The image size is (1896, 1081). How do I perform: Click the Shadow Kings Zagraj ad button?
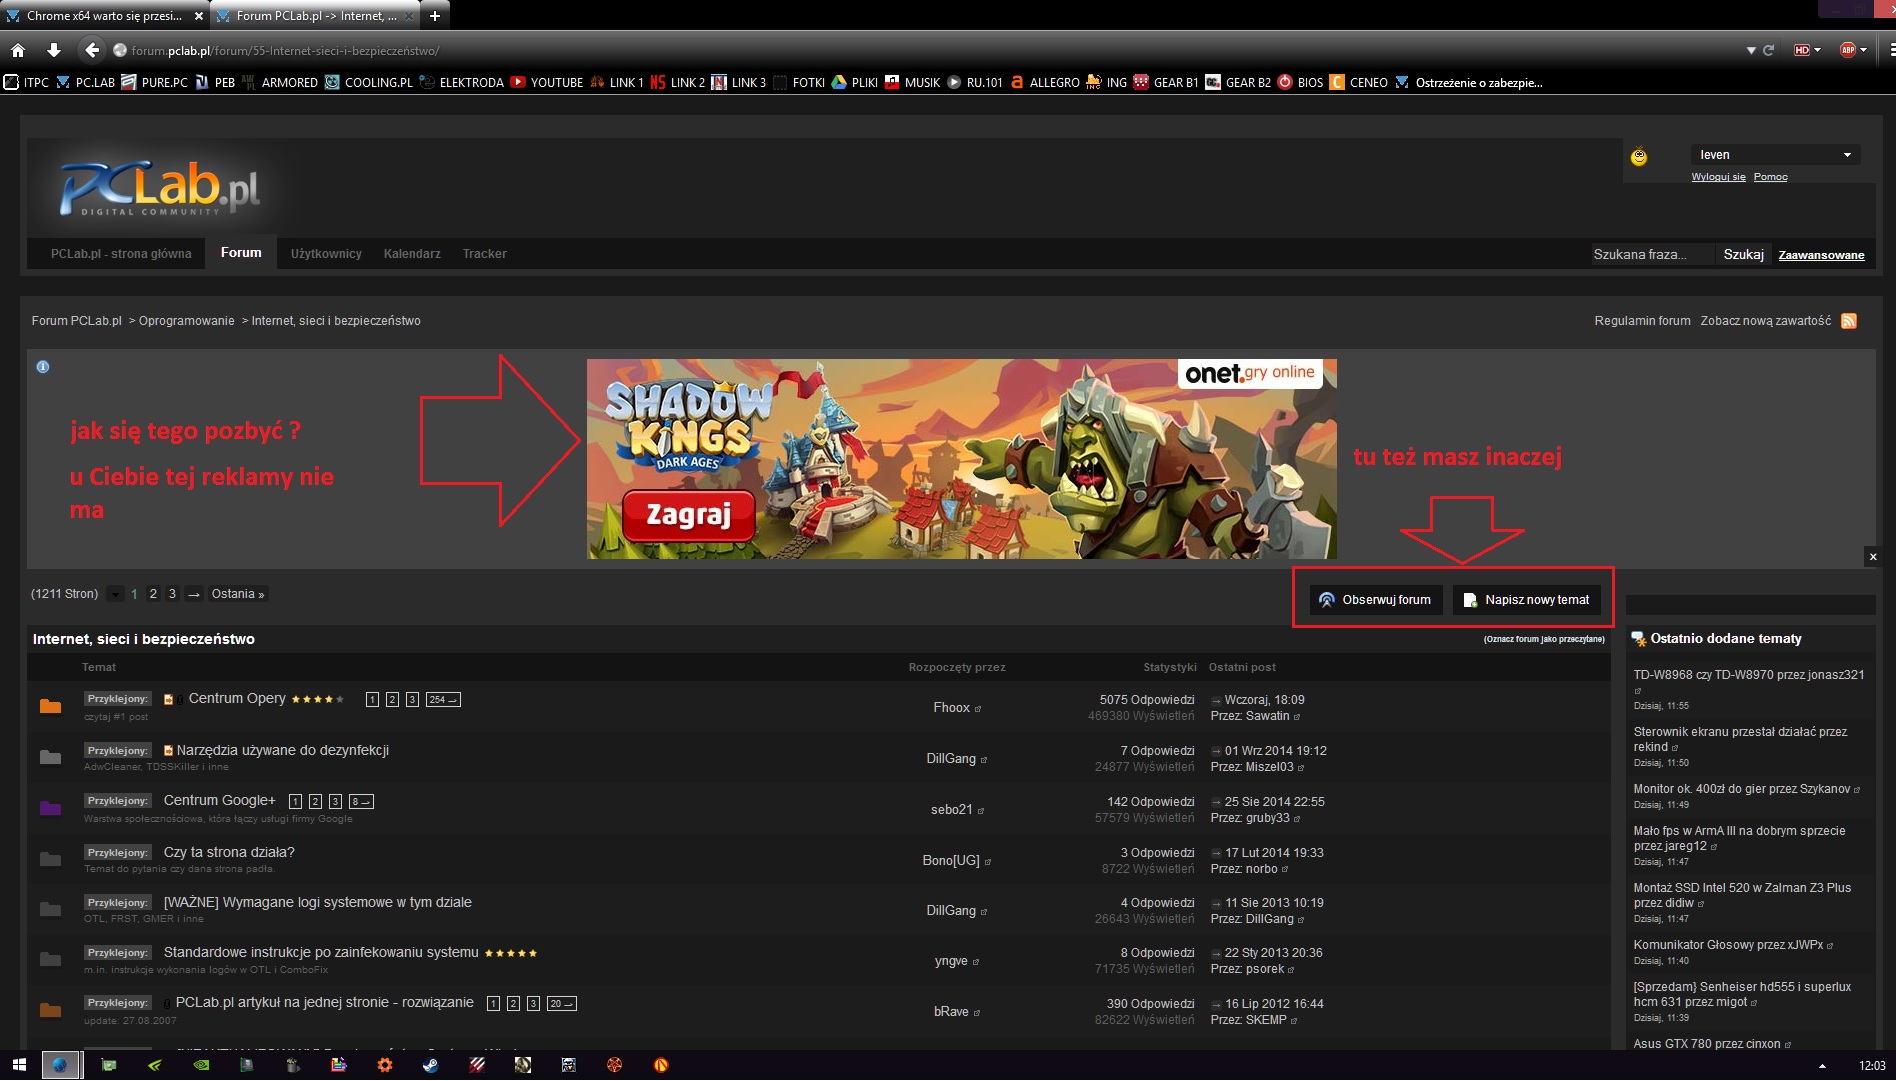click(x=688, y=515)
